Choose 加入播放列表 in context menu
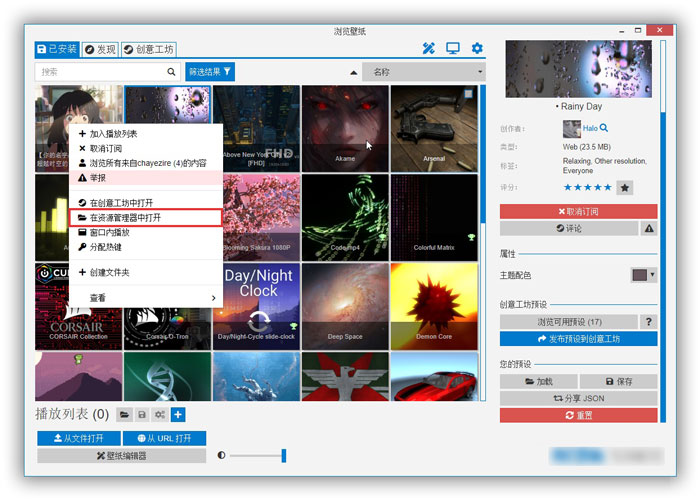This screenshot has width=700, height=500. click(146, 133)
